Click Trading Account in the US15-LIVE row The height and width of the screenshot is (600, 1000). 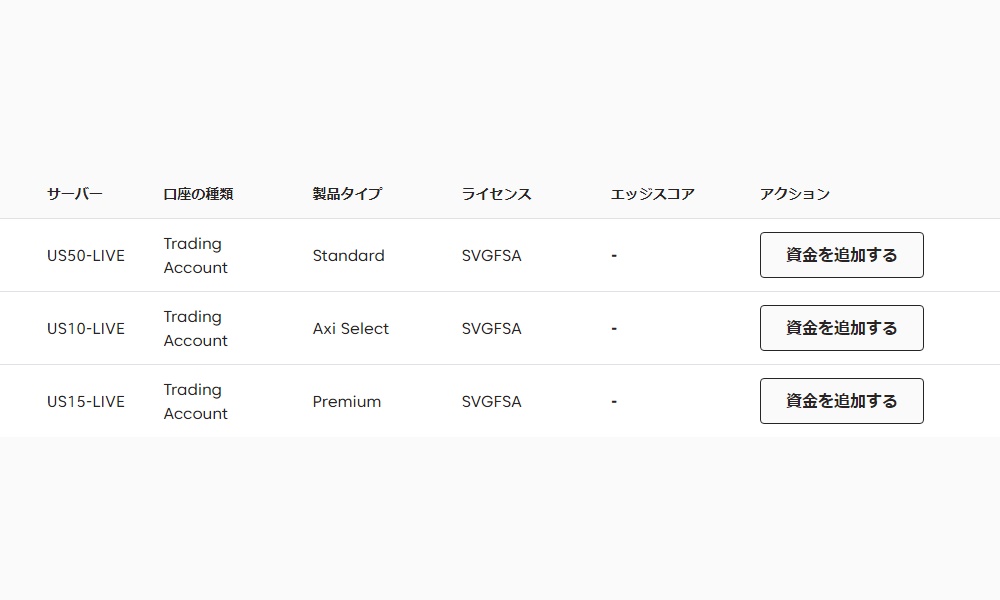pos(195,402)
